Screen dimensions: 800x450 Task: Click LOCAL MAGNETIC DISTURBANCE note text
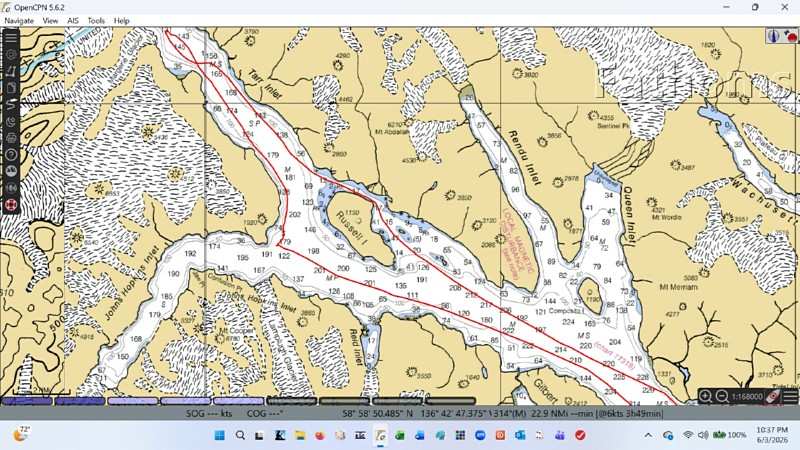coord(518,243)
